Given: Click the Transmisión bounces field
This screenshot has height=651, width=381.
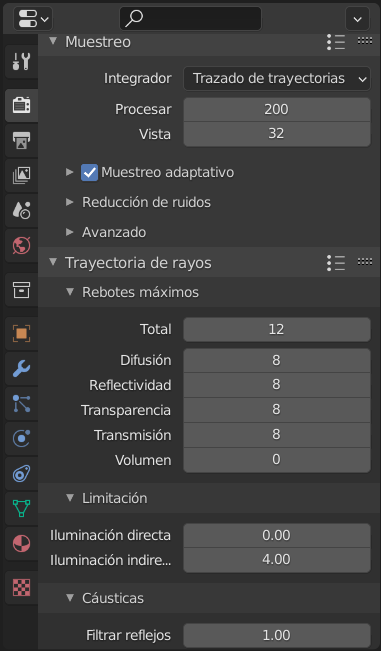Looking at the screenshot, I should [277, 435].
